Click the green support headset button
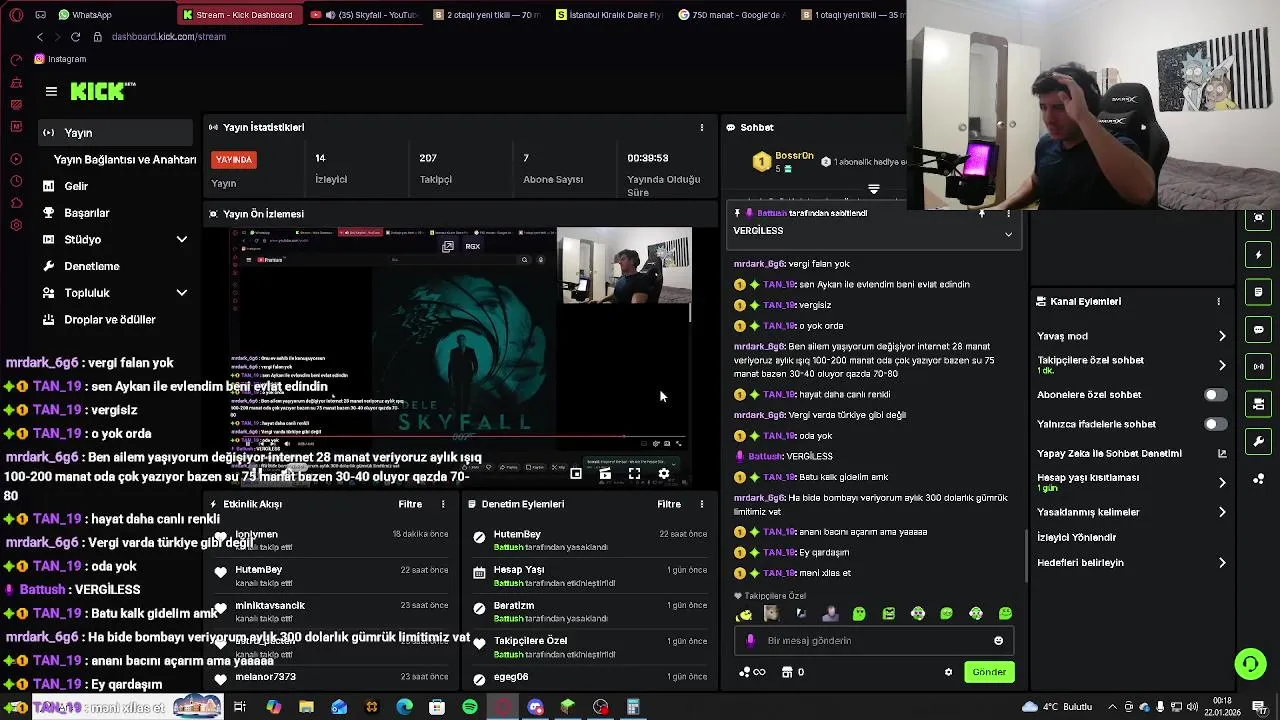The width and height of the screenshot is (1280, 720). coord(1249,664)
